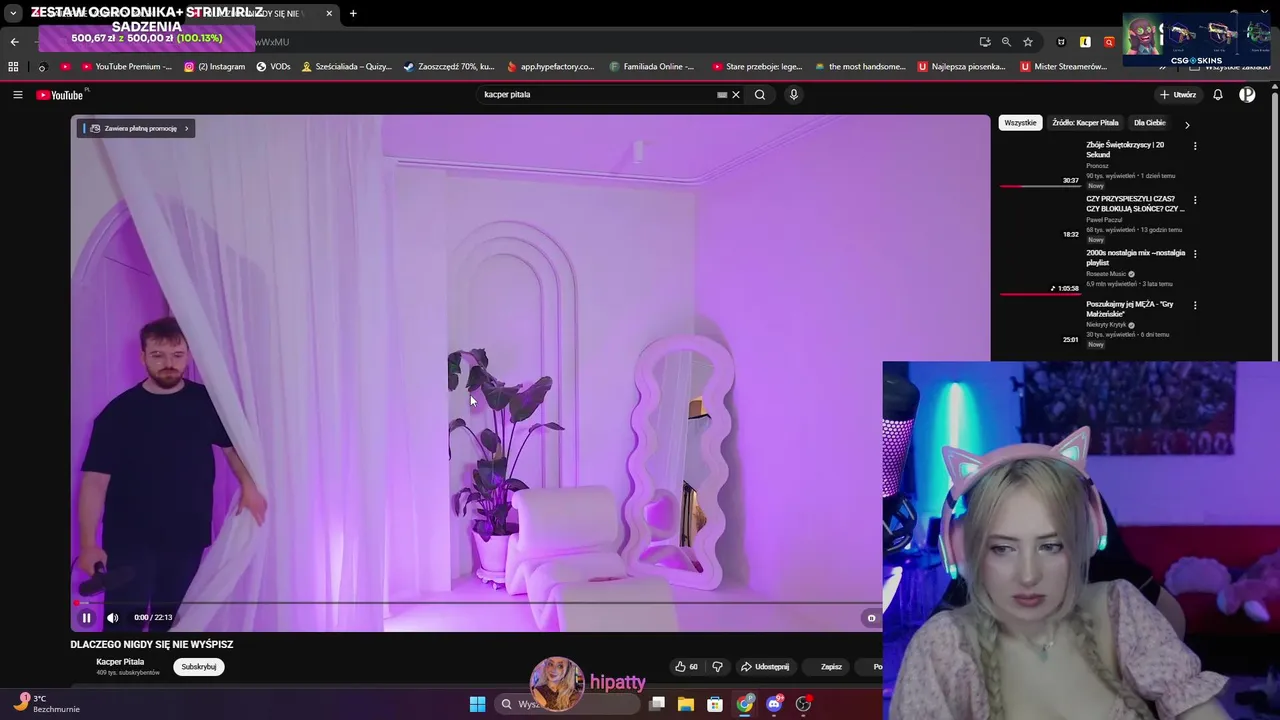Open Task View on the taskbar
The width and height of the screenshot is (1280, 720).
pyautogui.click(x=657, y=704)
